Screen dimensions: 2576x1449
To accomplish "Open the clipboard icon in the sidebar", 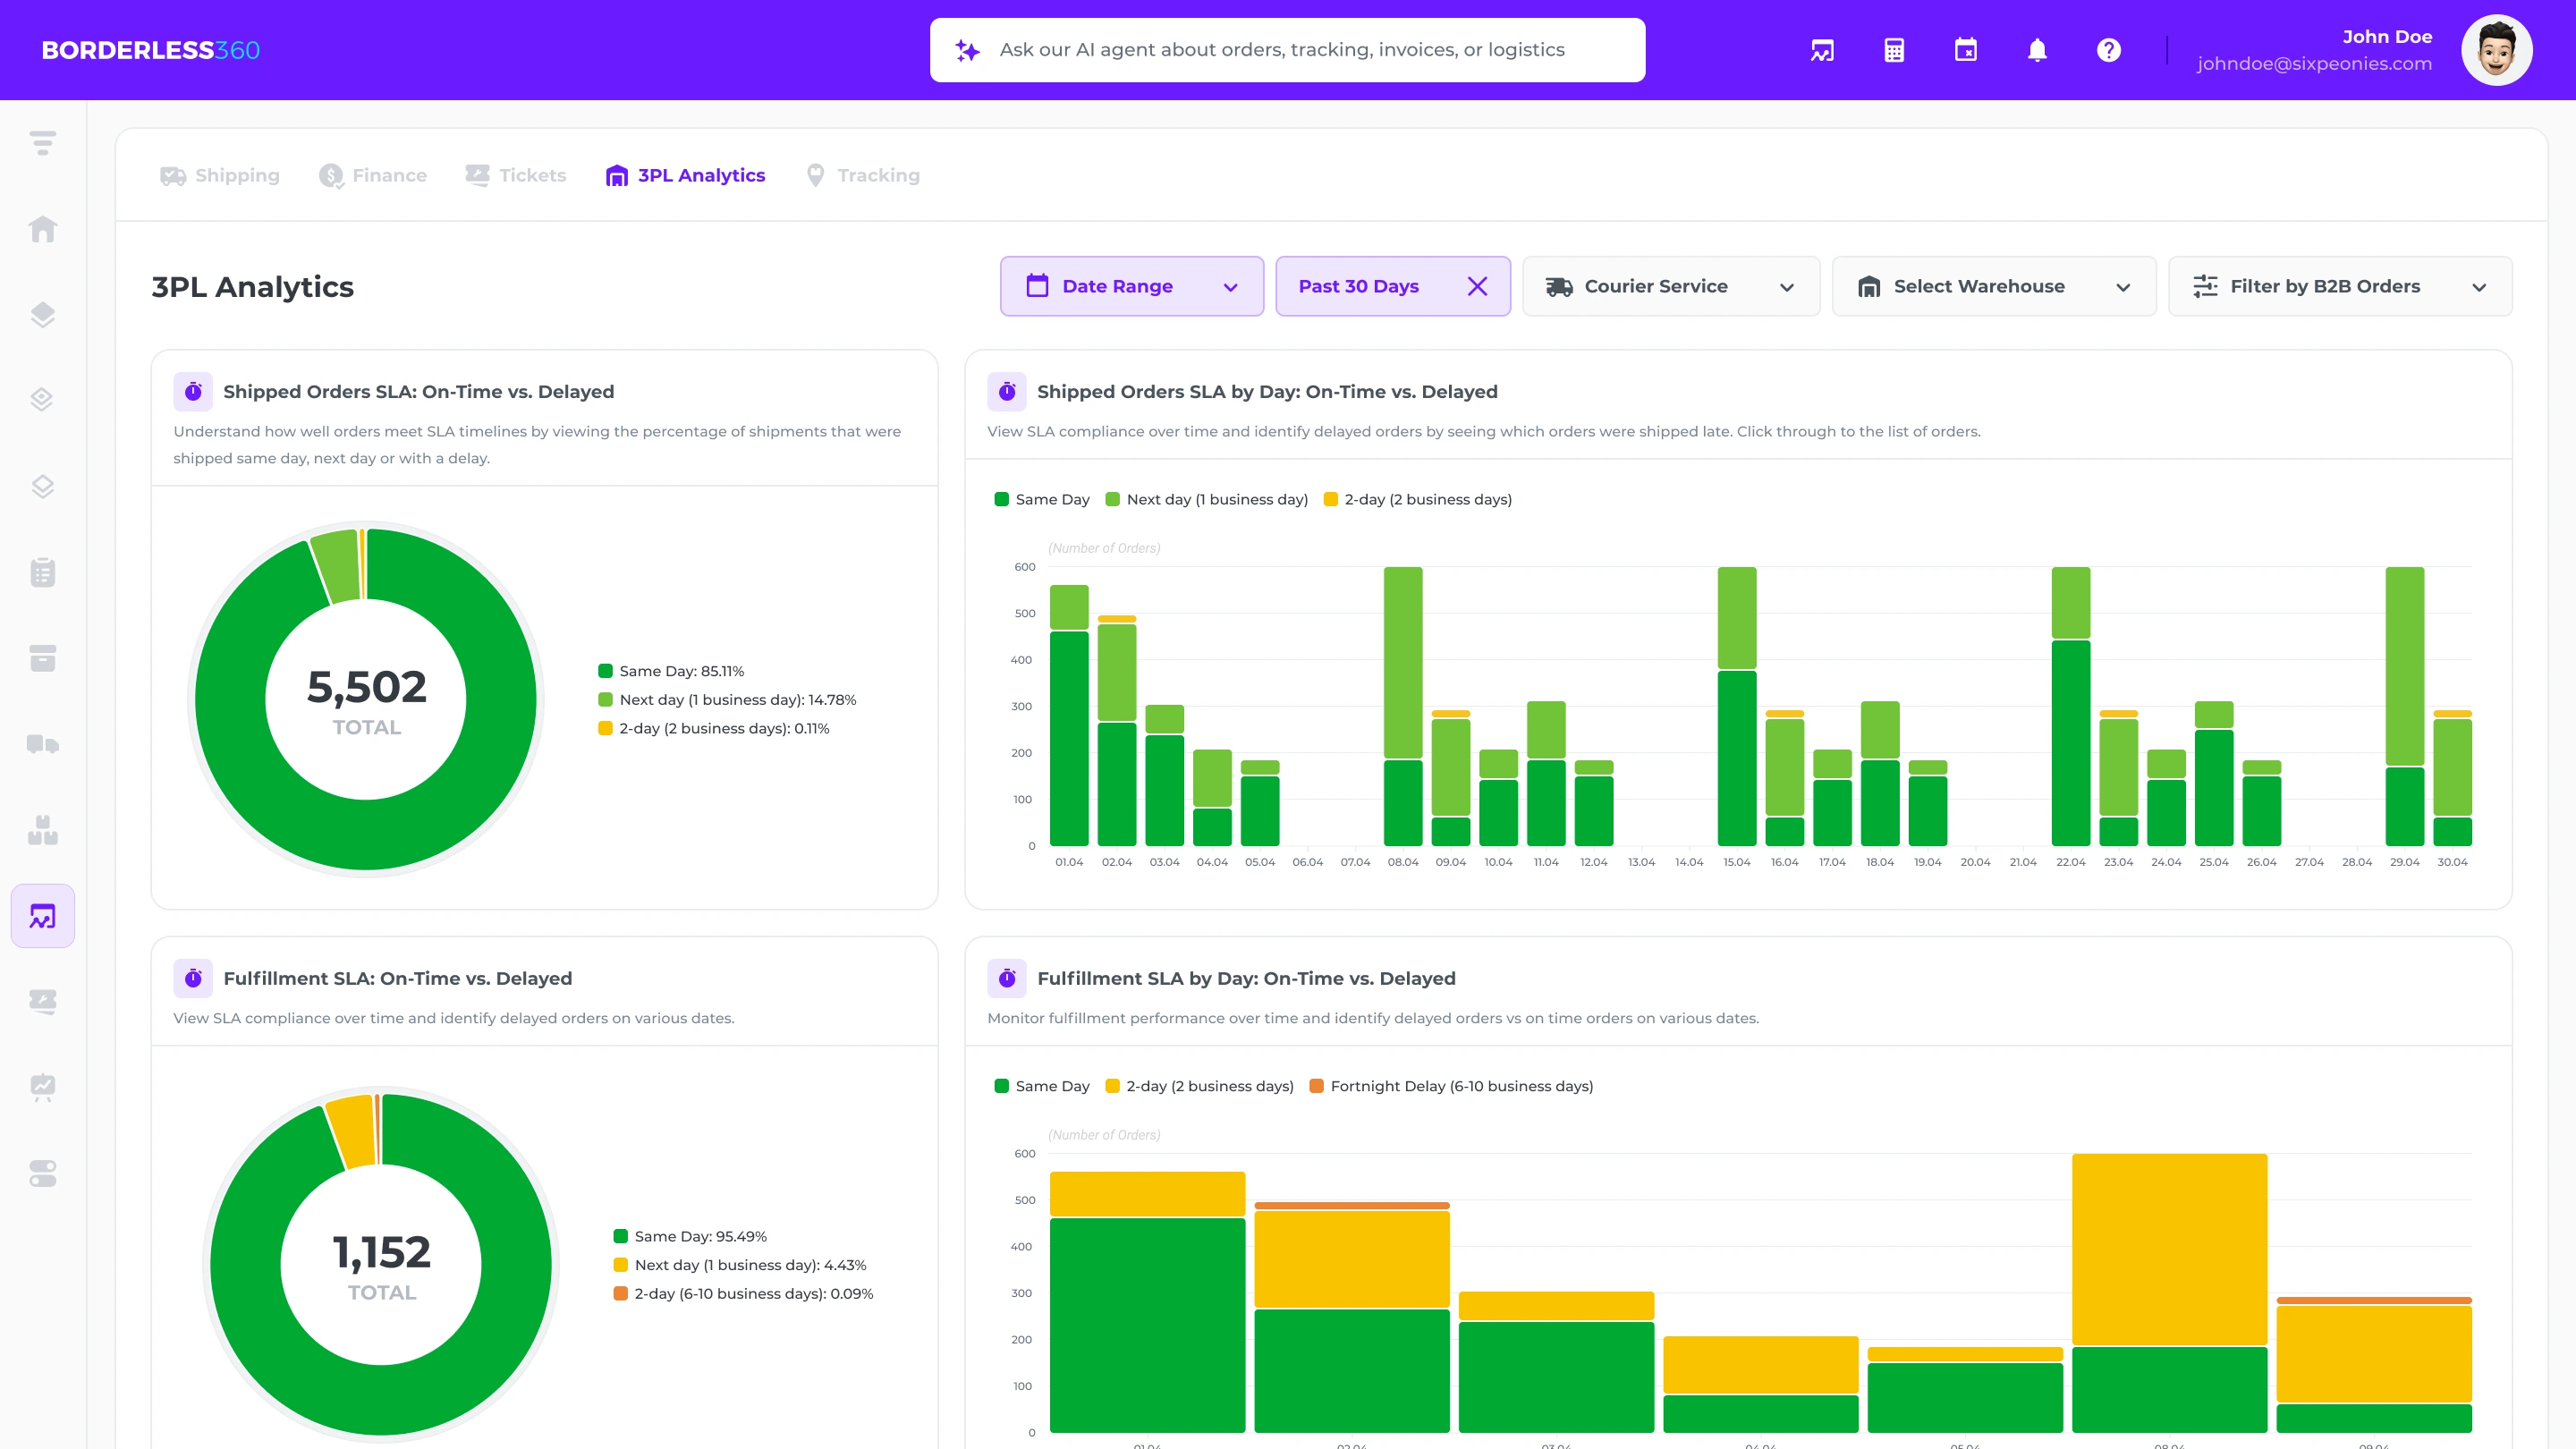I will [42, 572].
